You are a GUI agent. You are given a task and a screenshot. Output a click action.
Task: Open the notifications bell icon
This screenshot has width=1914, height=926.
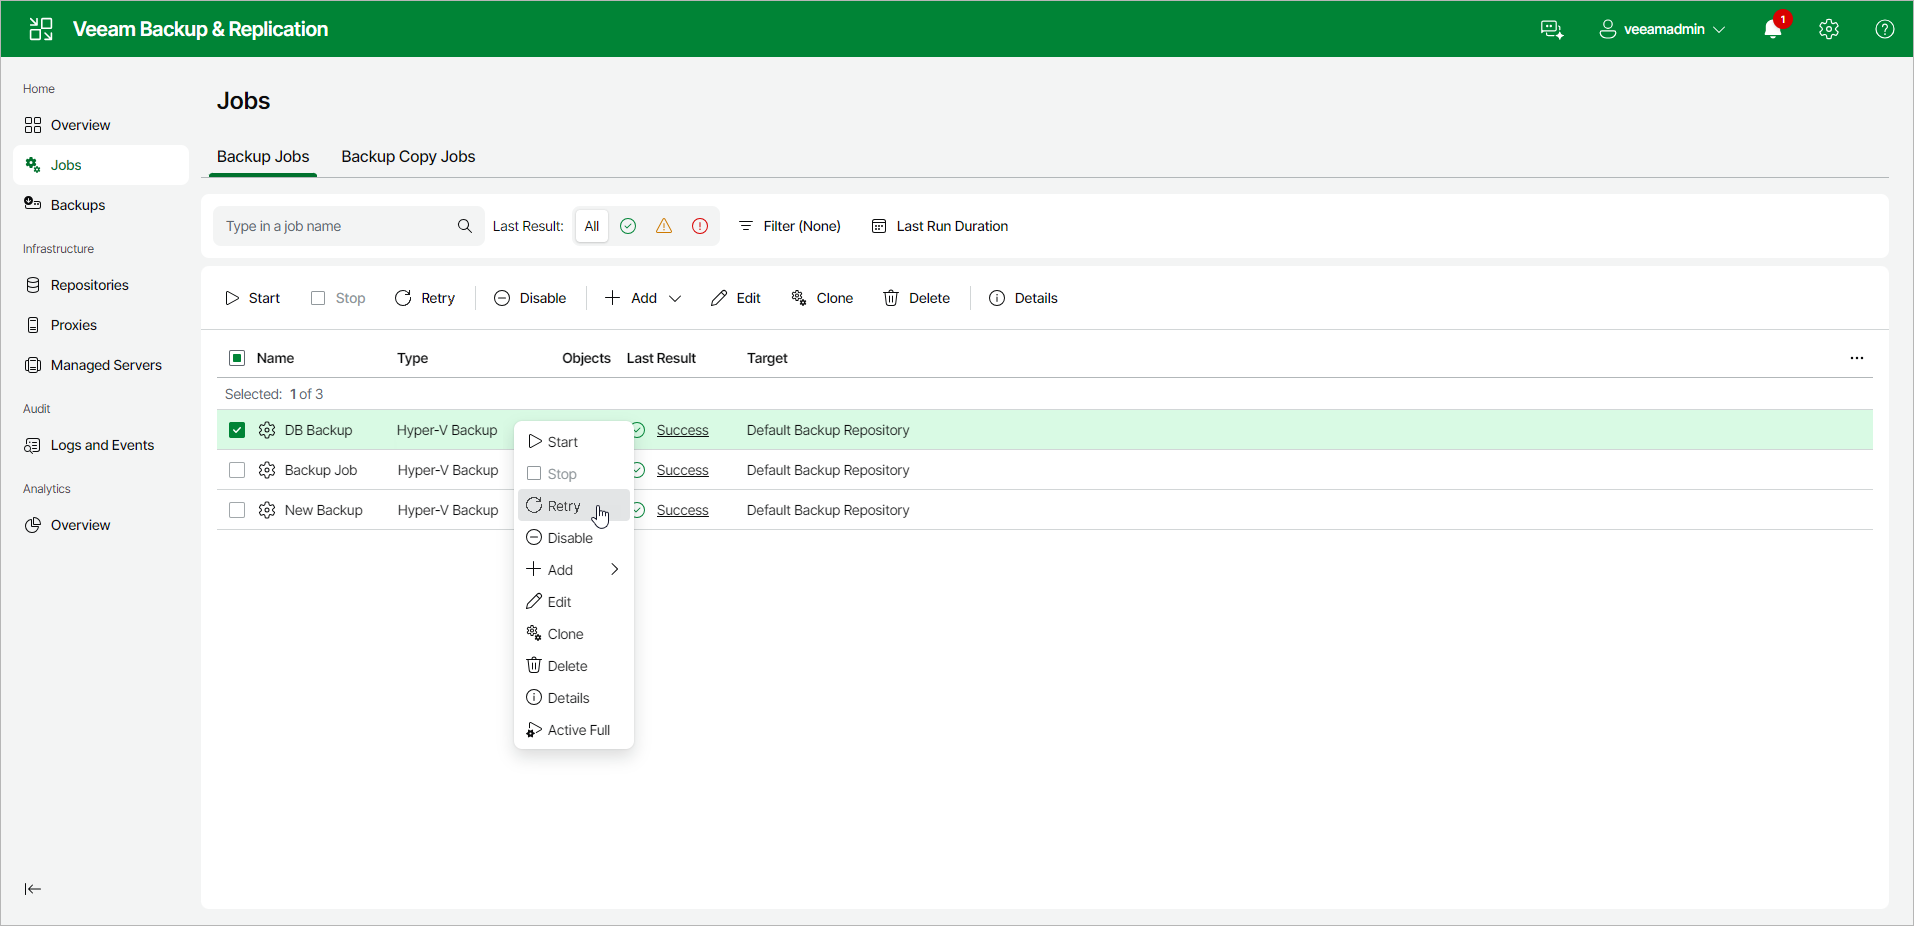pyautogui.click(x=1772, y=29)
